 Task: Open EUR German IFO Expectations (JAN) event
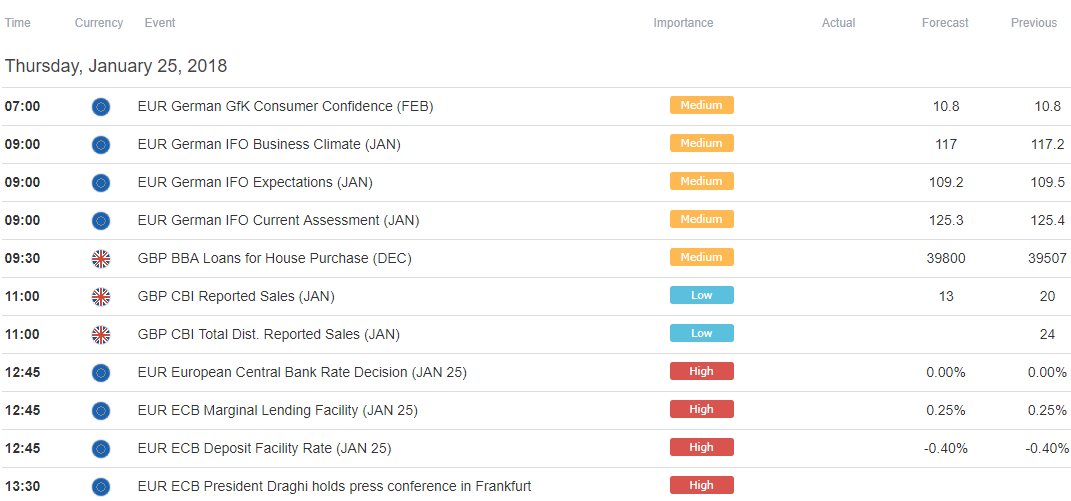point(255,182)
